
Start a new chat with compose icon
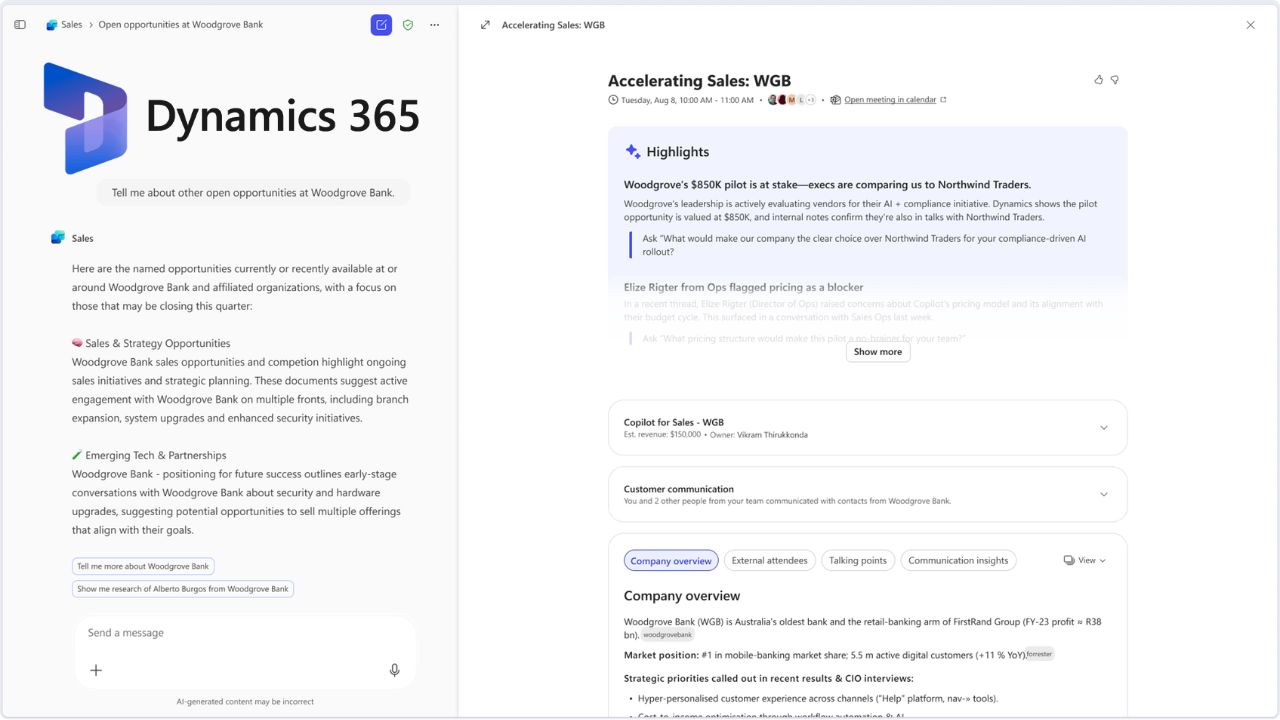point(381,25)
